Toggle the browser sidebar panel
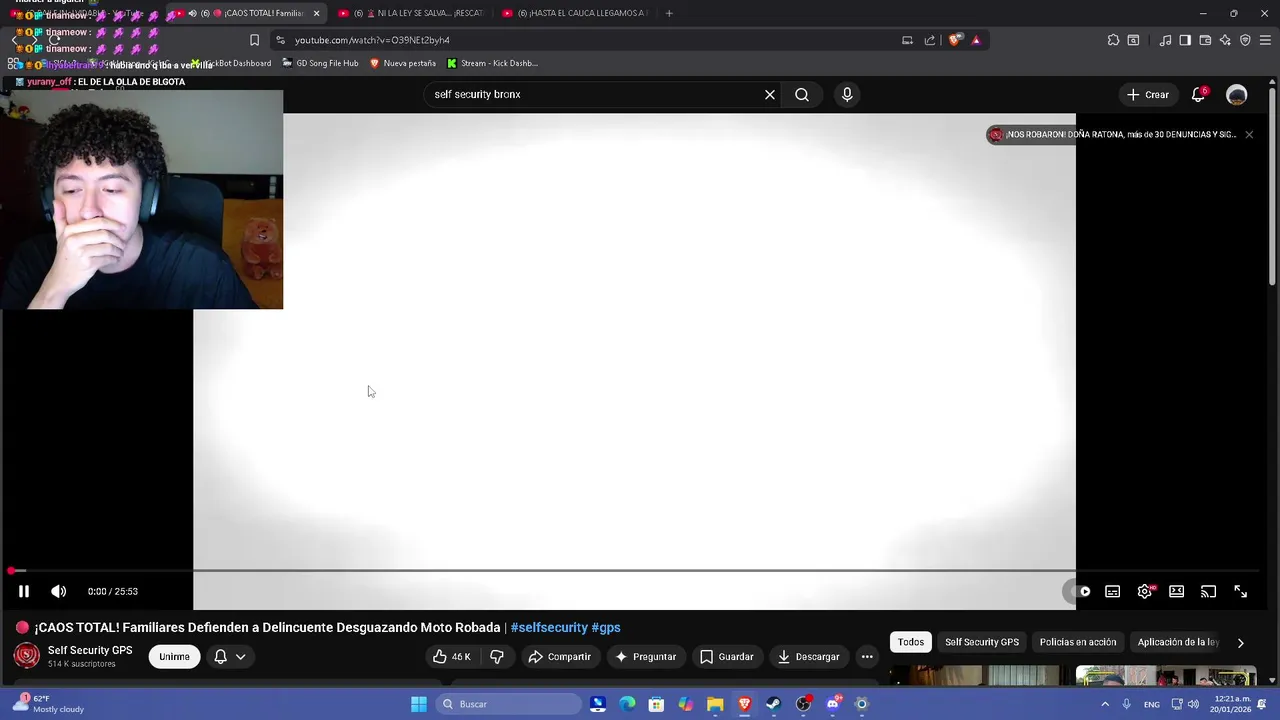Screen dimensions: 1280x720 [x=1185, y=40]
